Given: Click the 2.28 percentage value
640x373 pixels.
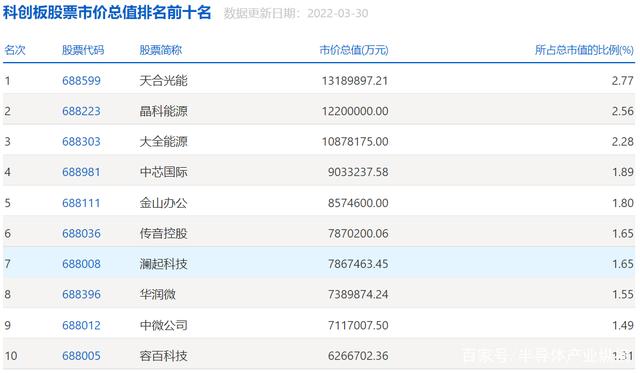Looking at the screenshot, I should coord(622,142).
